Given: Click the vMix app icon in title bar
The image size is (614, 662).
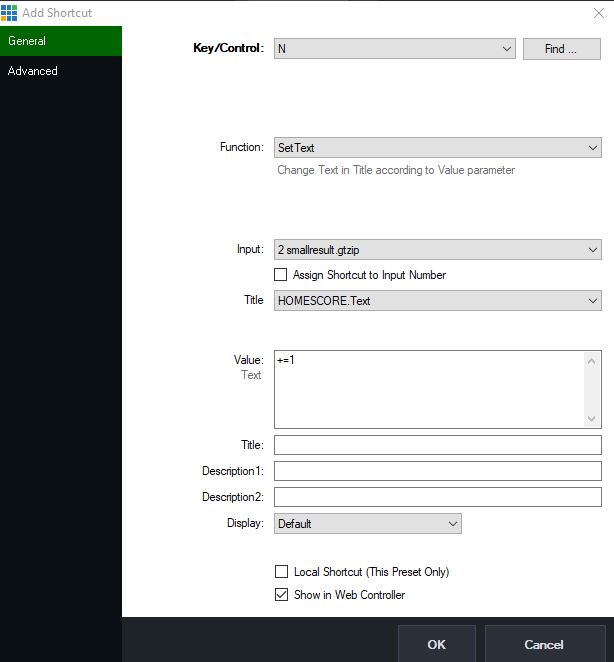Looking at the screenshot, I should tap(9, 12).
